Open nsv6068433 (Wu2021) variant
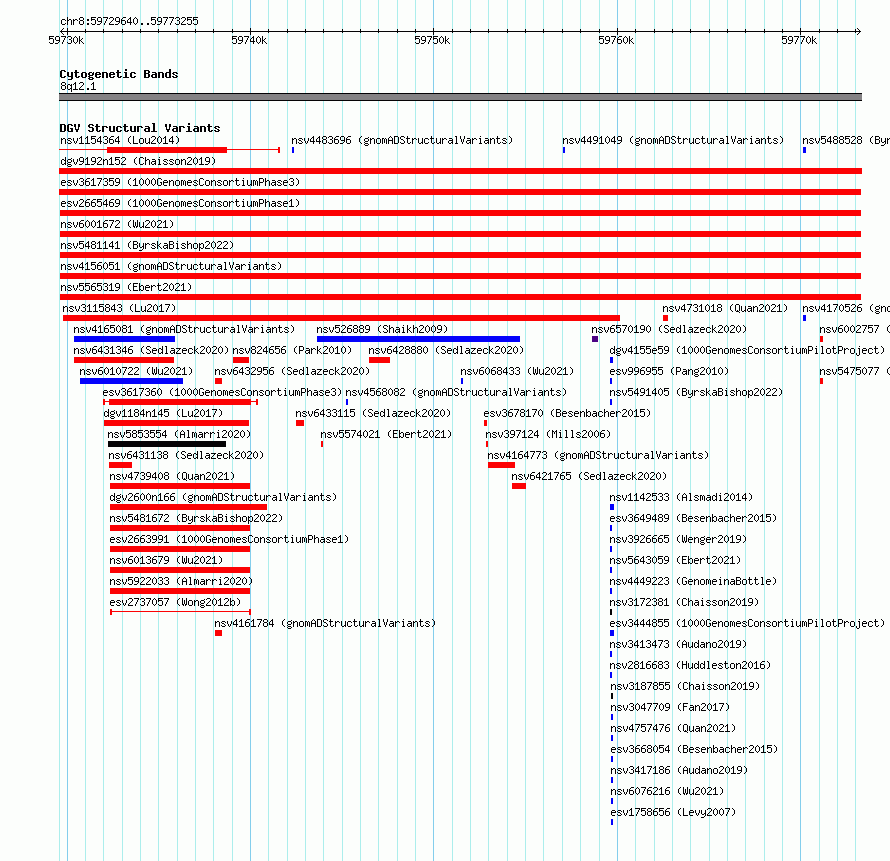This screenshot has height=861, width=890. point(517,371)
